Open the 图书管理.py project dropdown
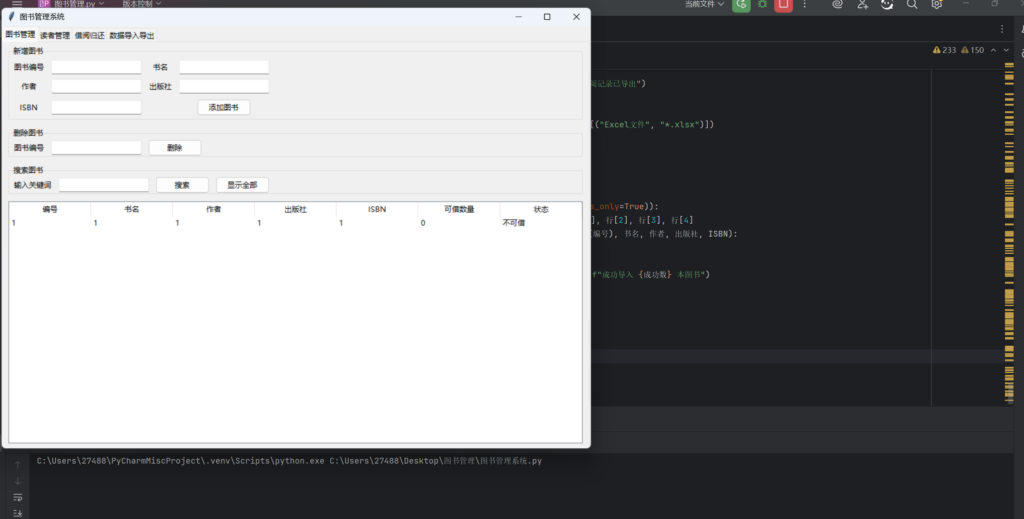The height and width of the screenshot is (519, 1024). click(78, 4)
